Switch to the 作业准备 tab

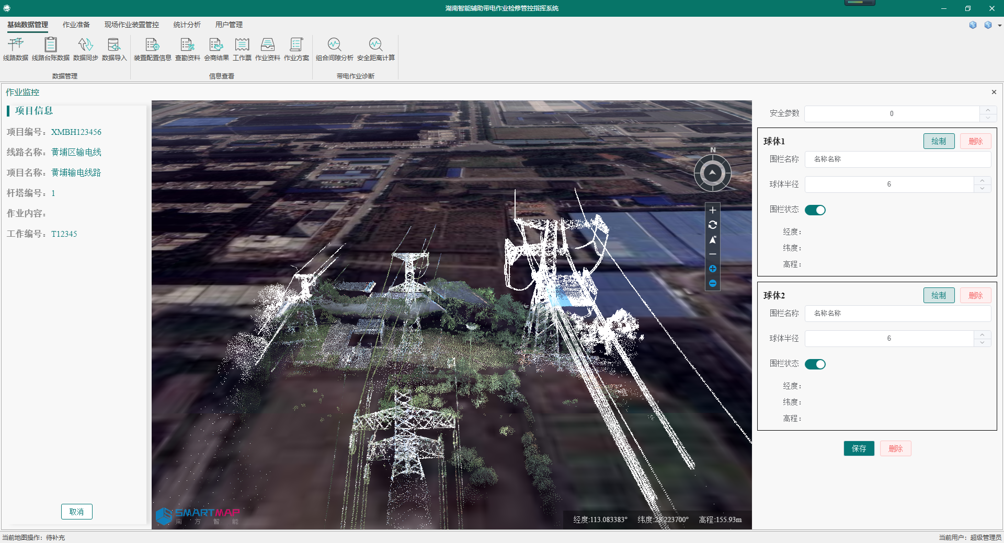coord(76,25)
